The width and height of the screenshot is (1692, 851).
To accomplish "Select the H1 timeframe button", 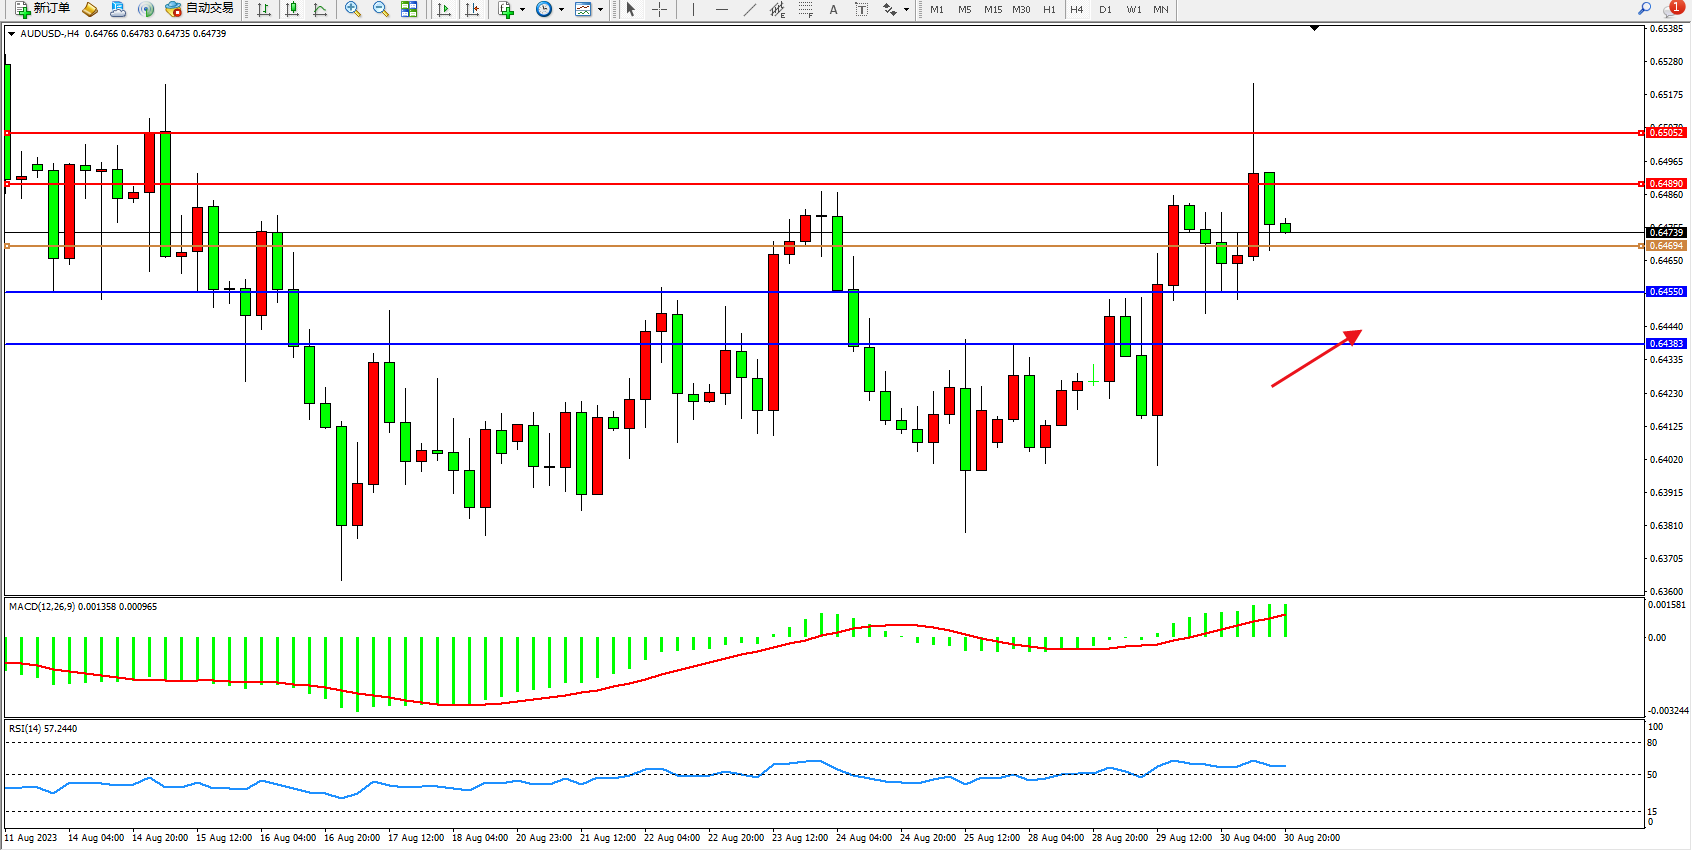I will tap(1049, 9).
